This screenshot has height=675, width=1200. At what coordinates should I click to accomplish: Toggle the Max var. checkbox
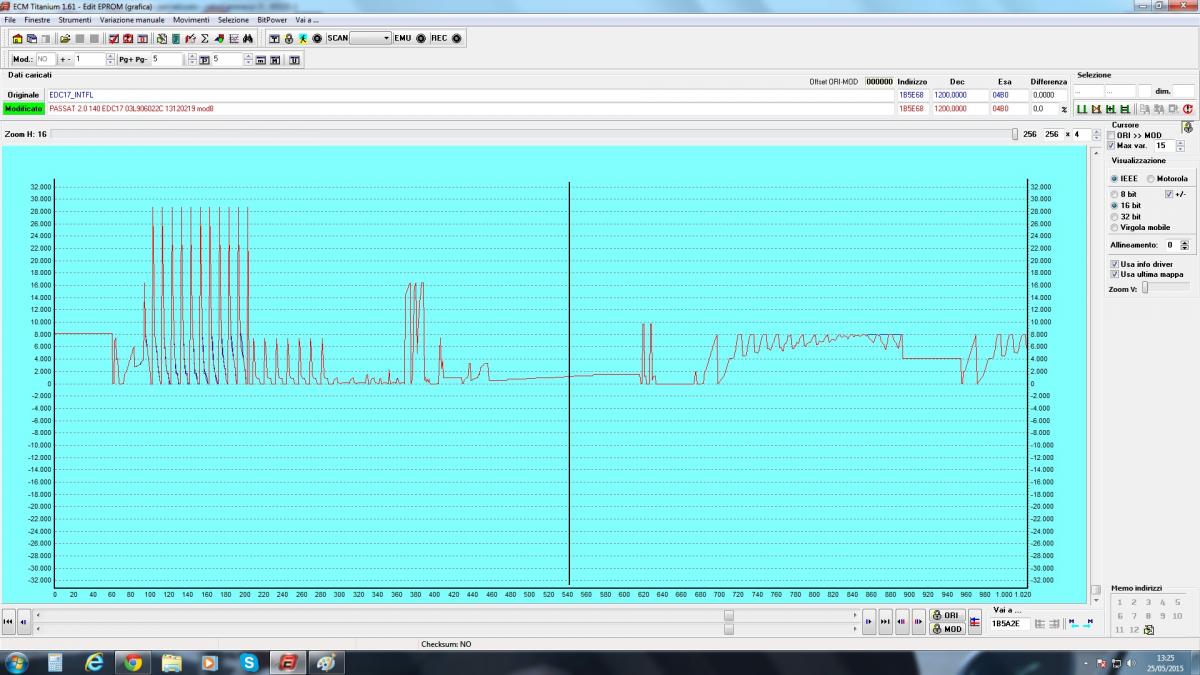pyautogui.click(x=1111, y=145)
